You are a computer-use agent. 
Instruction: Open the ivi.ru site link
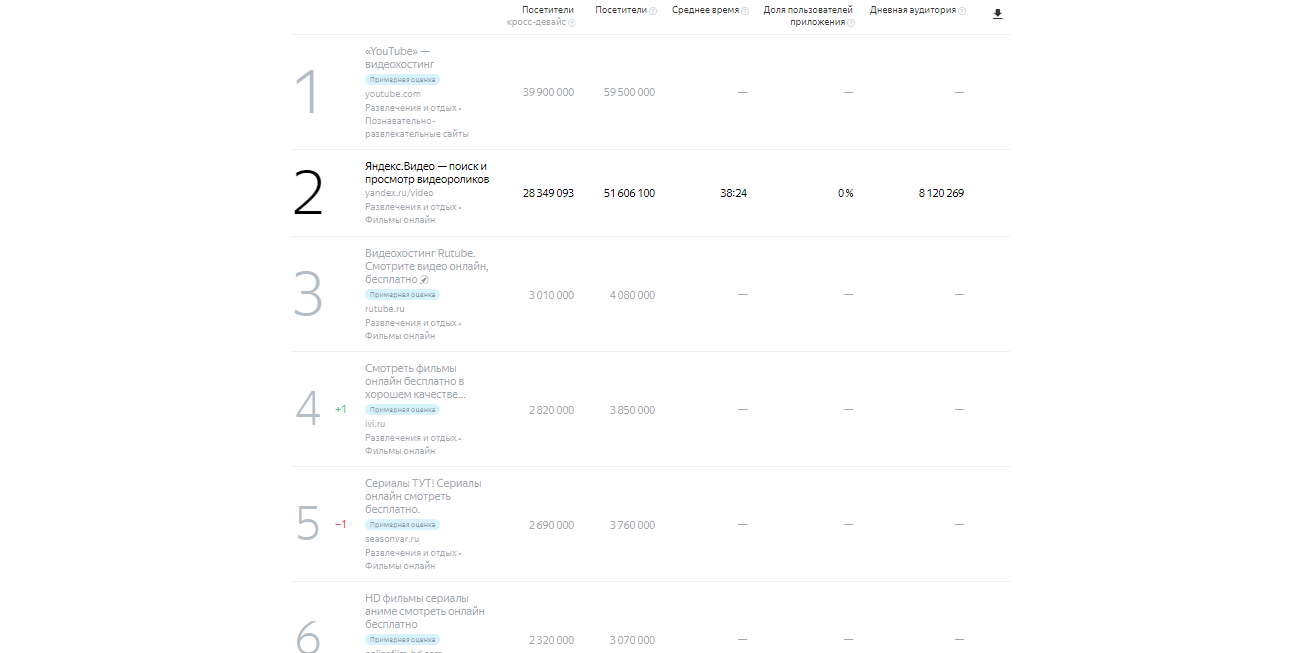pos(375,424)
